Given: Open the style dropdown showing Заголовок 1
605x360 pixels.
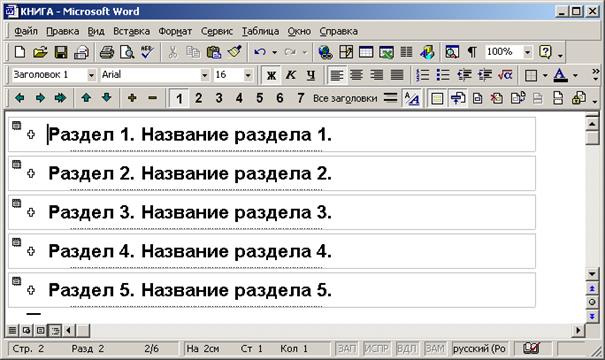Looking at the screenshot, I should pyautogui.click(x=91, y=75).
